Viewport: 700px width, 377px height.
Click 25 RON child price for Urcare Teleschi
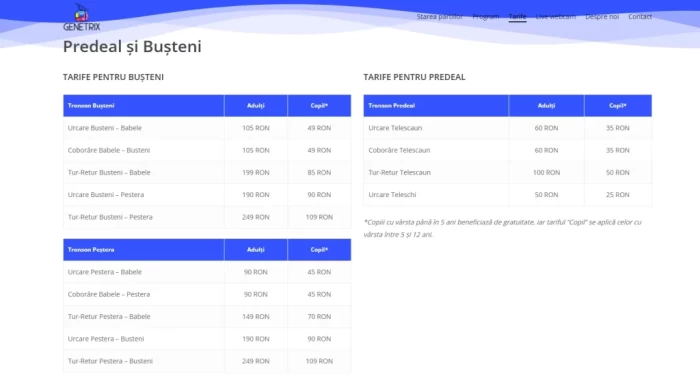pos(618,195)
